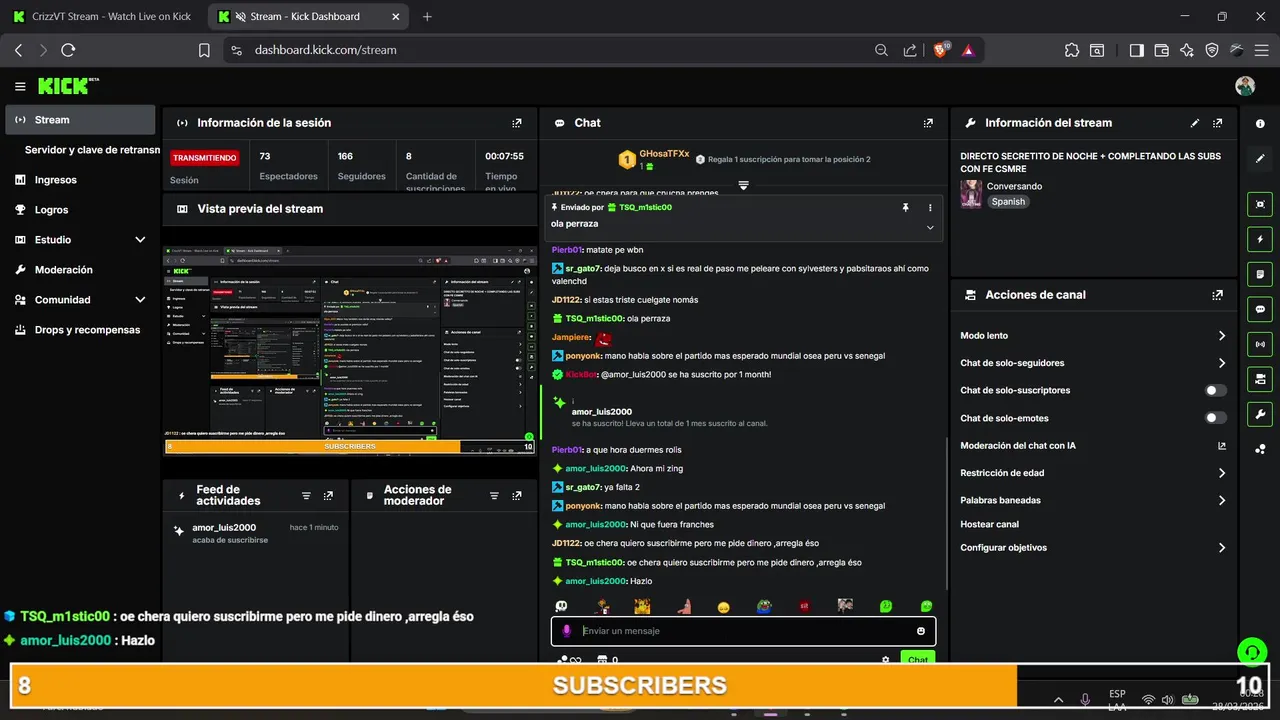1280x720 pixels.
Task: Click Hostear canal
Action: tap(990, 524)
